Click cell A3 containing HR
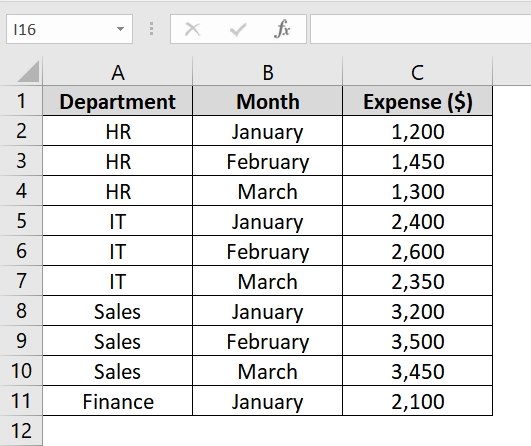This screenshot has width=531, height=446. (x=118, y=161)
